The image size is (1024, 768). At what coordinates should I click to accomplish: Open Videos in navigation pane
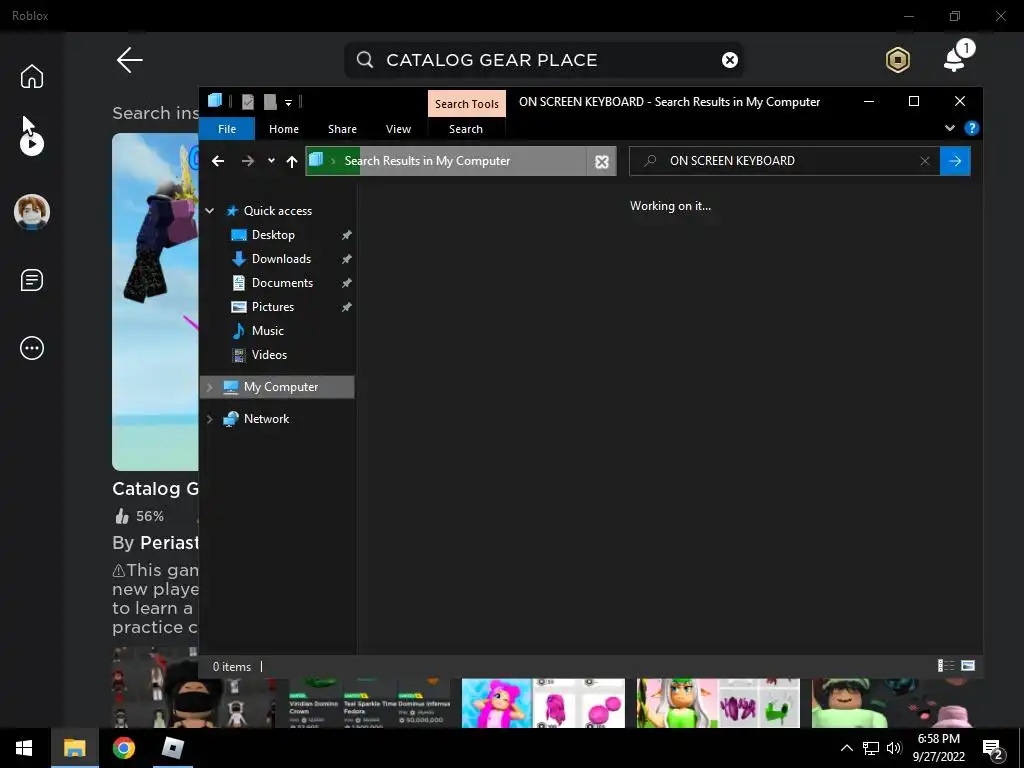click(x=269, y=355)
